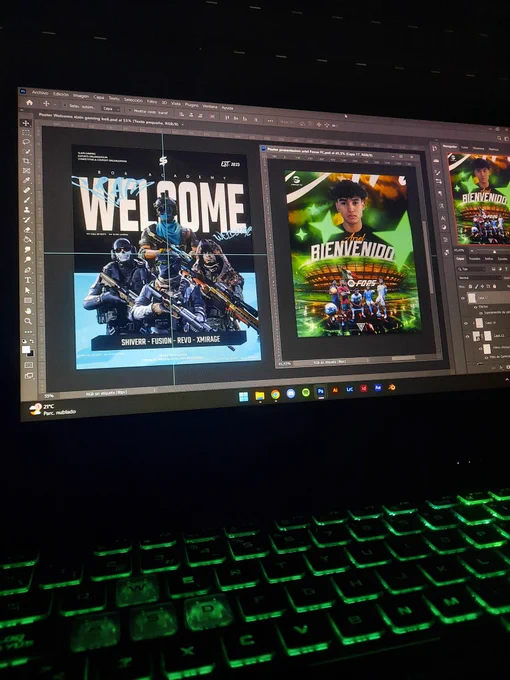This screenshot has width=510, height=680.
Task: Open the Archivo menu
Action: pos(40,93)
